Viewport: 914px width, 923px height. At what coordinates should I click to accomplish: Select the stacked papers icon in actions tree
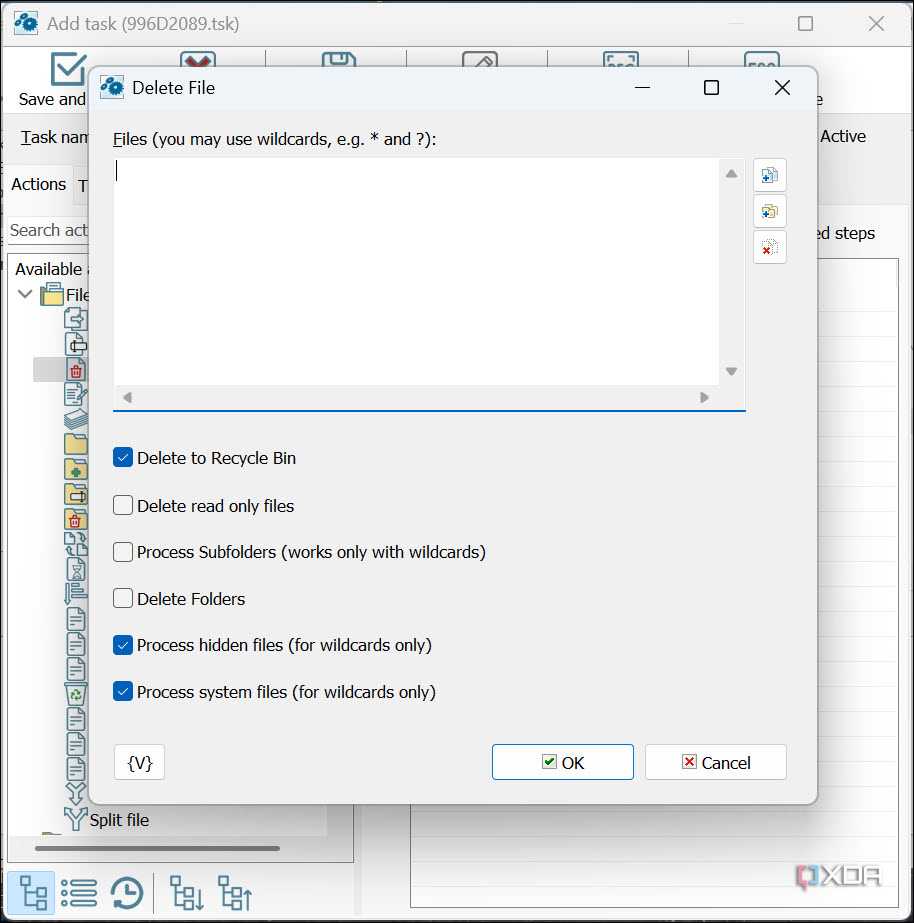click(75, 419)
